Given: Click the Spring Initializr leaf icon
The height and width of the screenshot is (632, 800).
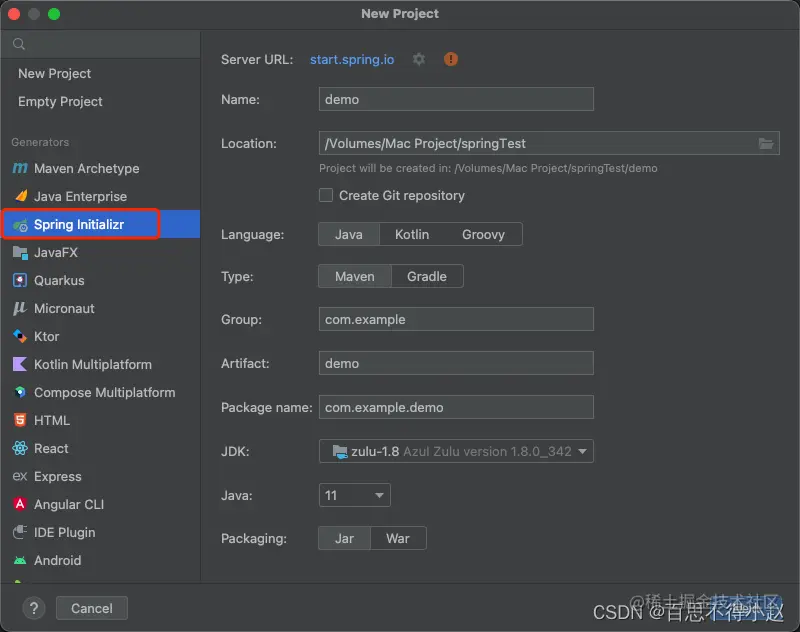Looking at the screenshot, I should click(20, 224).
